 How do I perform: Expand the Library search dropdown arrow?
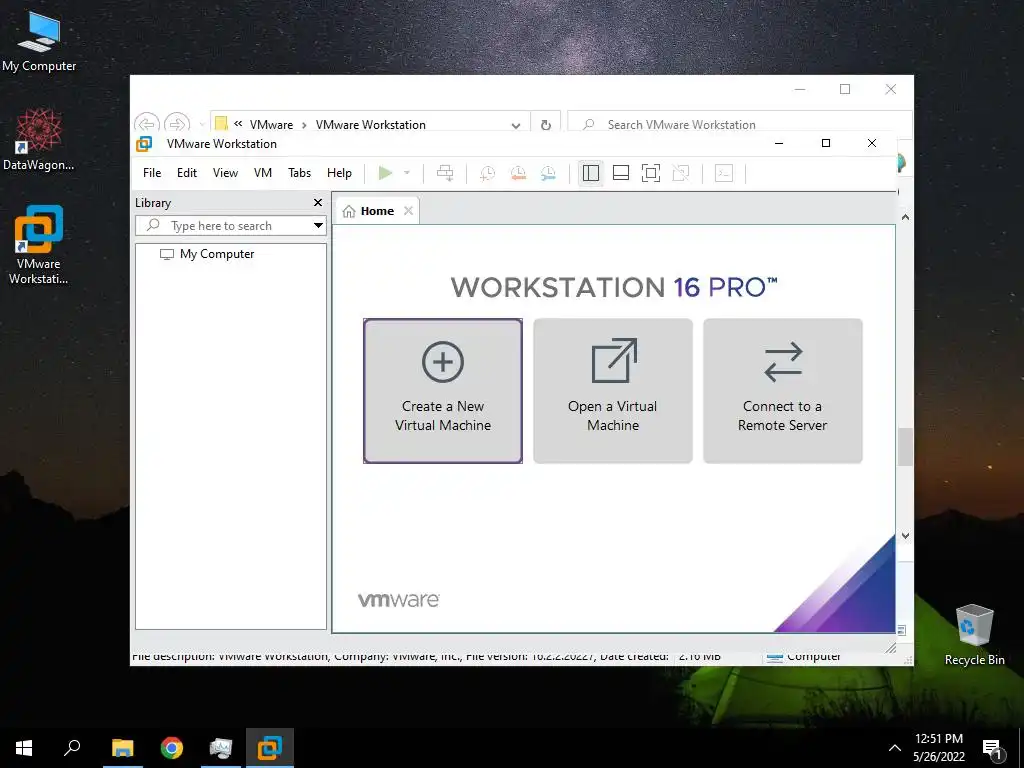pos(318,226)
